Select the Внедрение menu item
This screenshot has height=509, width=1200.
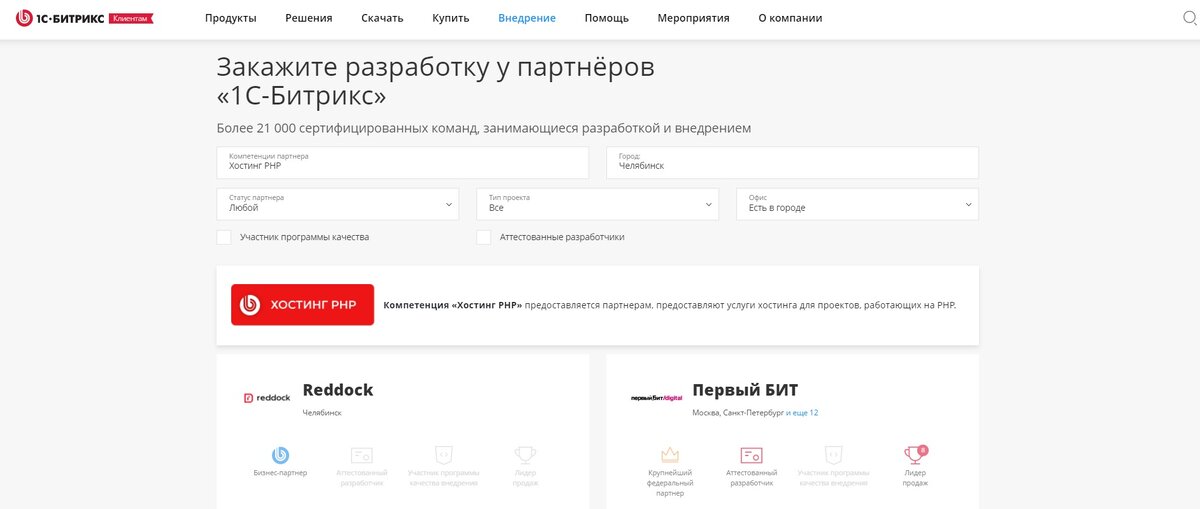click(x=527, y=18)
